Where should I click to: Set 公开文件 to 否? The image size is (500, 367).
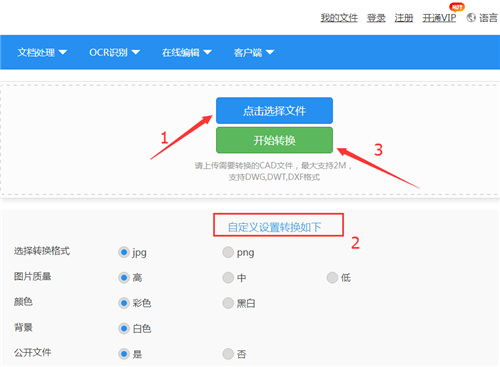[228, 354]
